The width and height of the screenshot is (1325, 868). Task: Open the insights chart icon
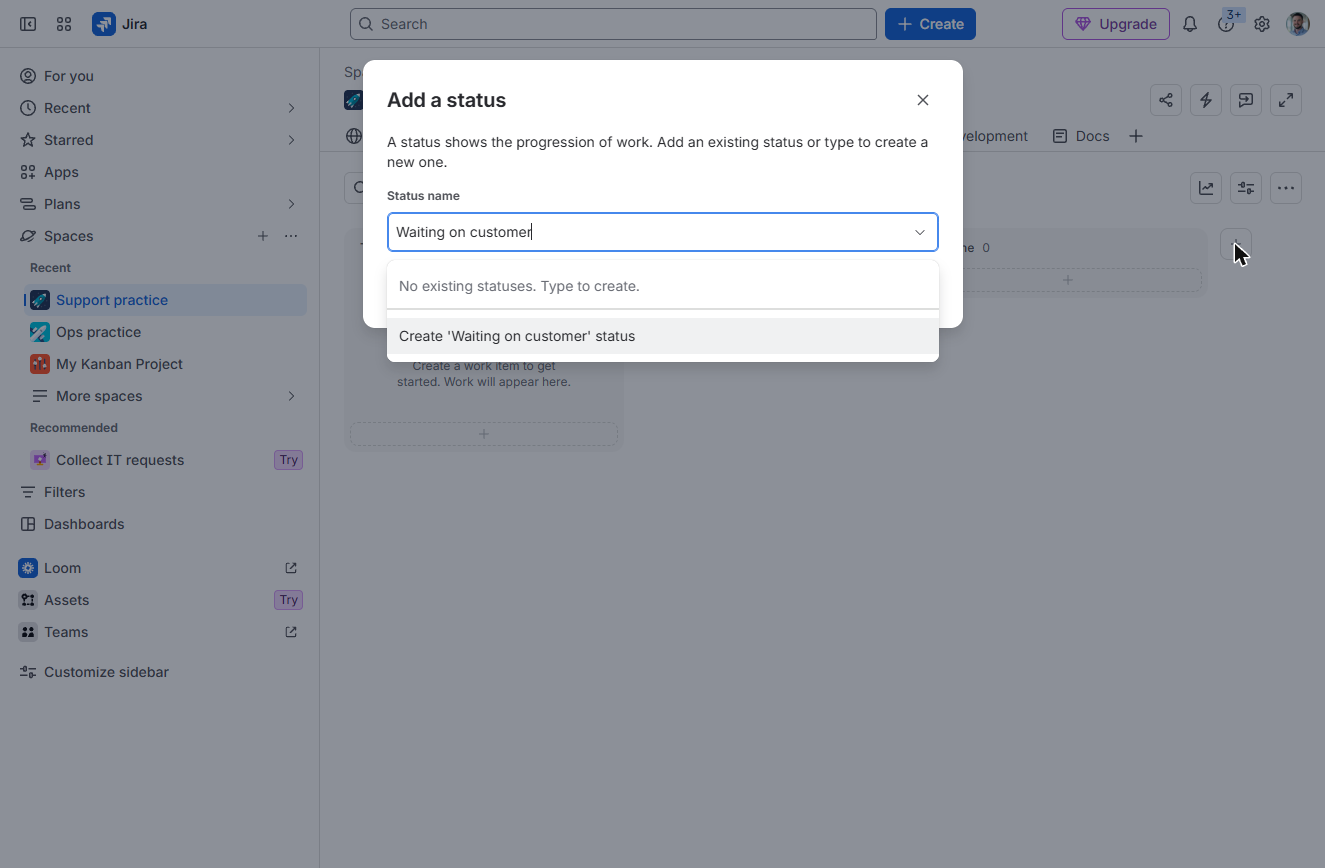[1206, 188]
